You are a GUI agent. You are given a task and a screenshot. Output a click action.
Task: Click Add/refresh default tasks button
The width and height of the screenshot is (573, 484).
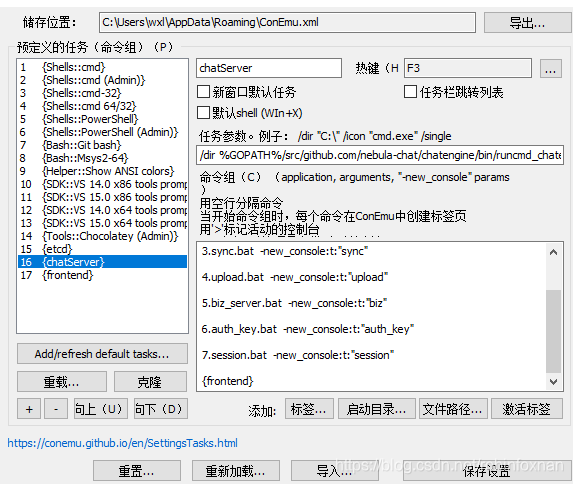click(x=102, y=354)
